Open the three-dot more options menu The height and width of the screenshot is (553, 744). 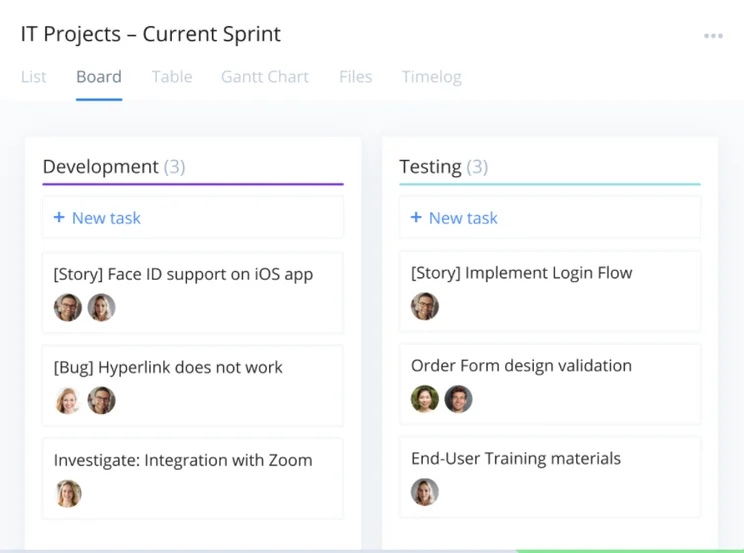click(x=713, y=36)
